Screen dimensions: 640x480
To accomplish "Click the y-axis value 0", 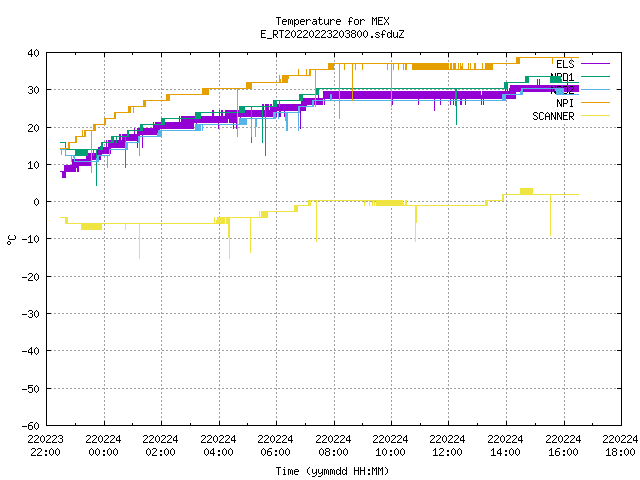I will tap(37, 202).
